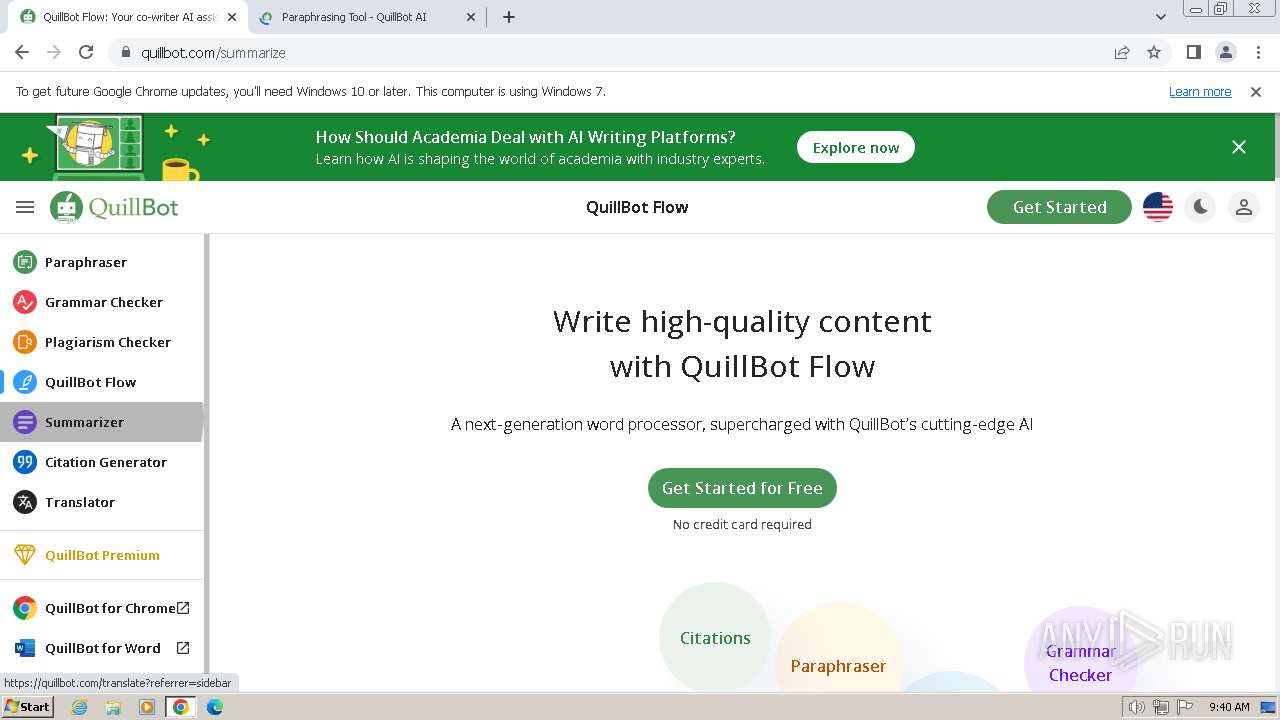Image resolution: width=1280 pixels, height=720 pixels.
Task: Open a new browser tab
Action: point(509,17)
